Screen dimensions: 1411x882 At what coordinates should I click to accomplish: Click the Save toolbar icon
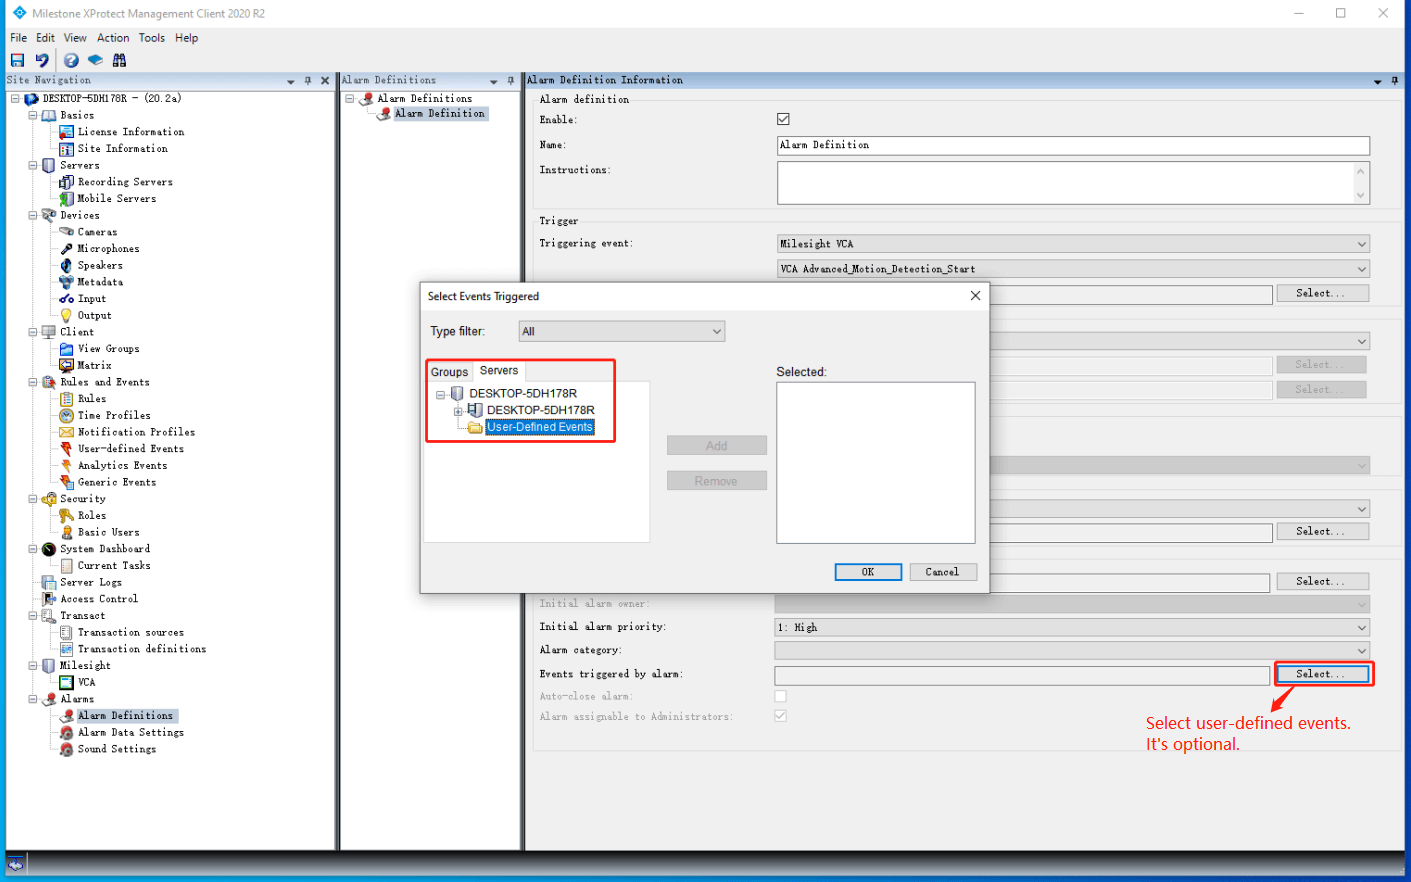click(17, 60)
